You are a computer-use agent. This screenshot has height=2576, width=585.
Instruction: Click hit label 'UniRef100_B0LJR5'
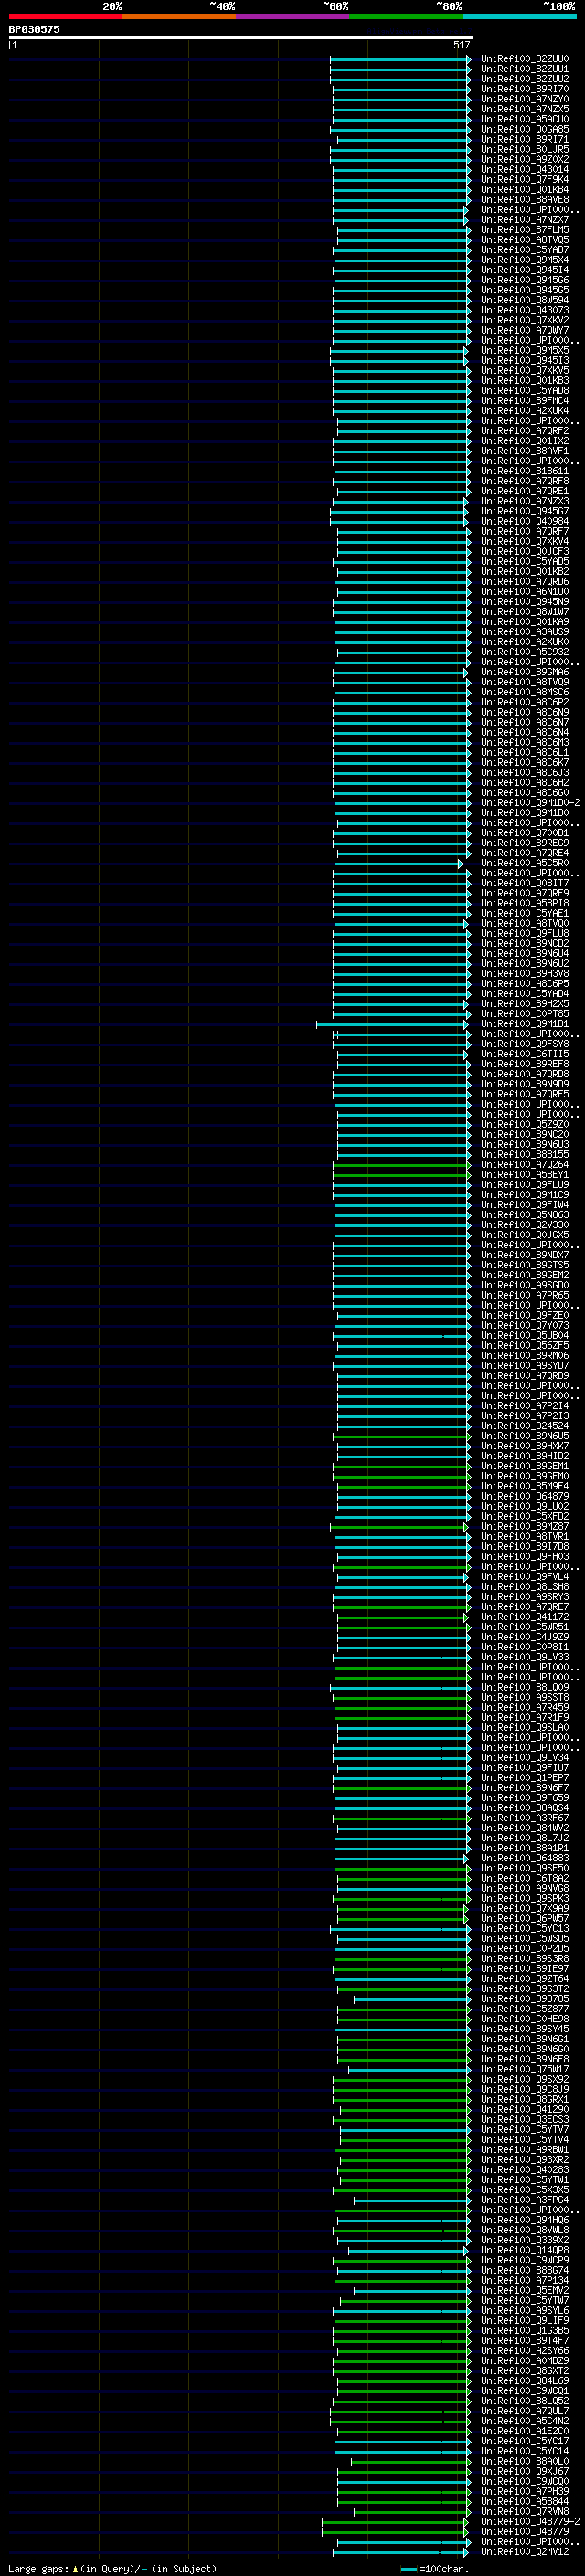524,149
